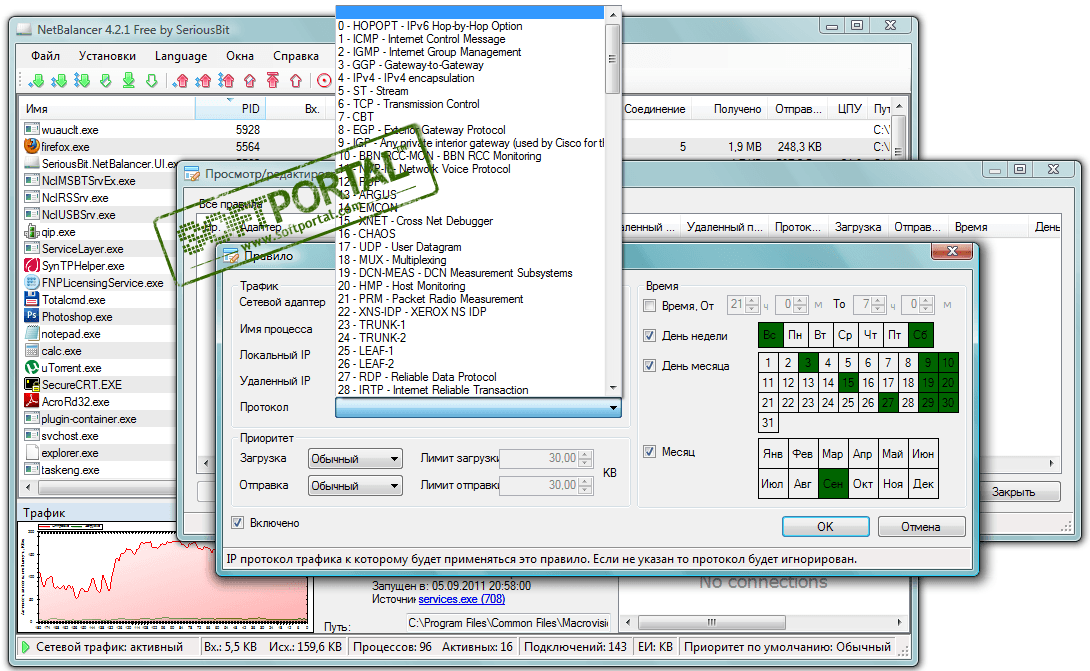Click the 'Отмена' button
This screenshot has width=1090, height=671.
921,526
